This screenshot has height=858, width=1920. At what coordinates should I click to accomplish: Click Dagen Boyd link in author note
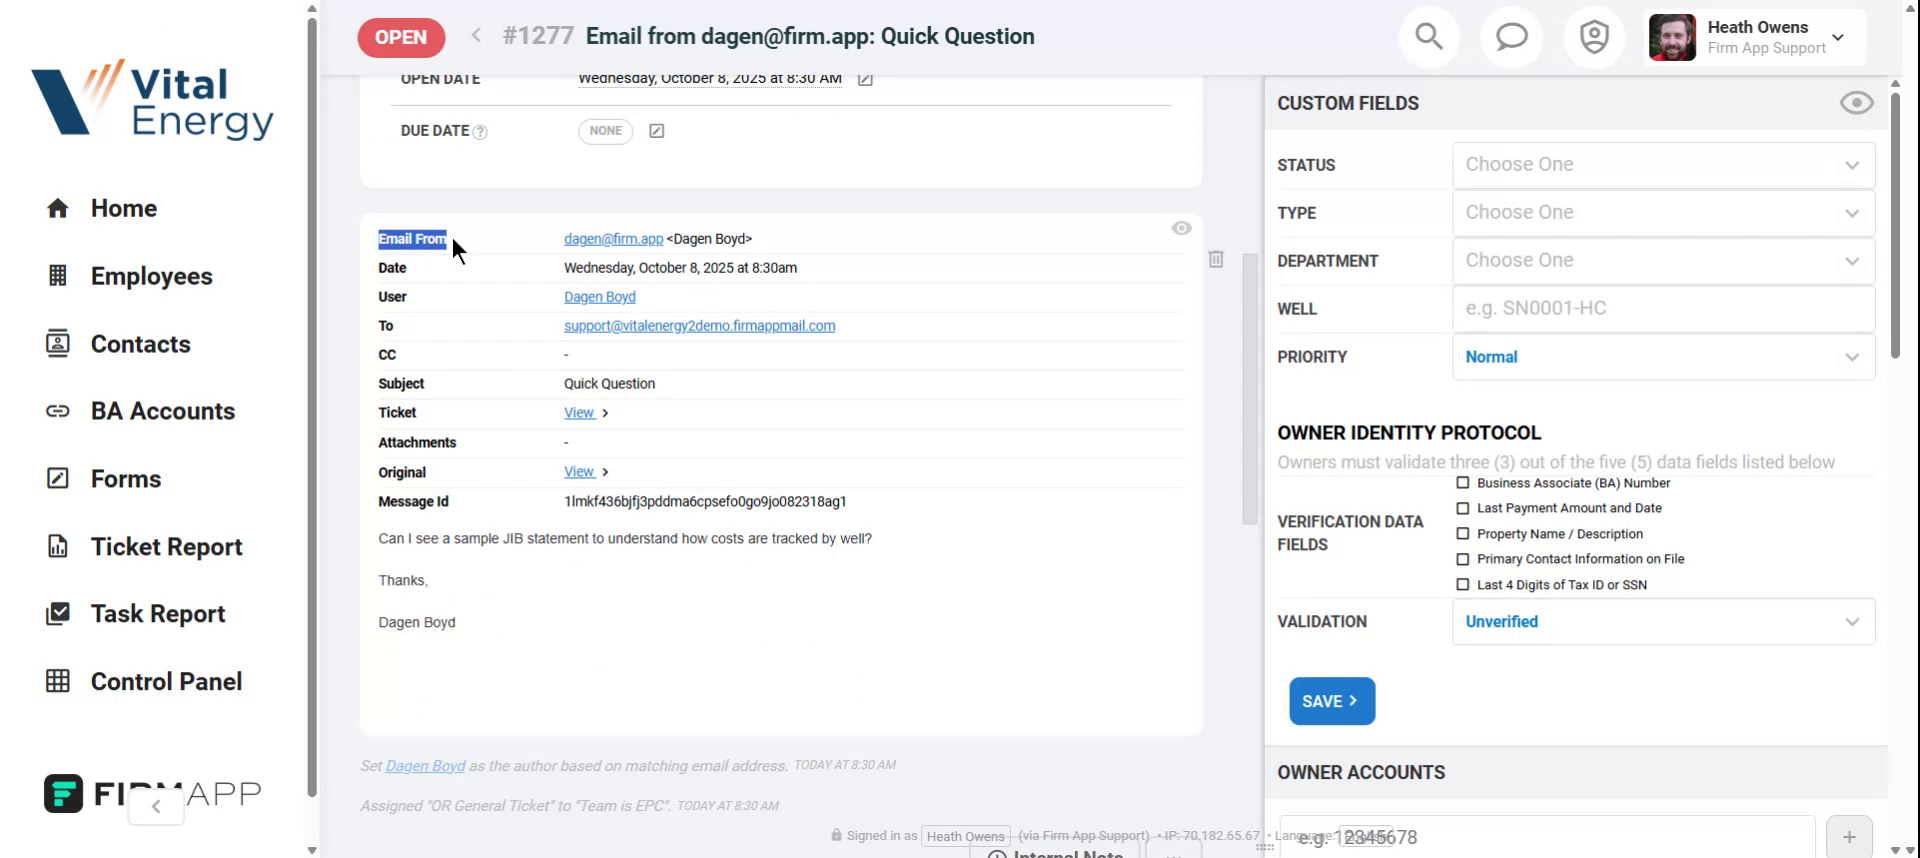[425, 766]
